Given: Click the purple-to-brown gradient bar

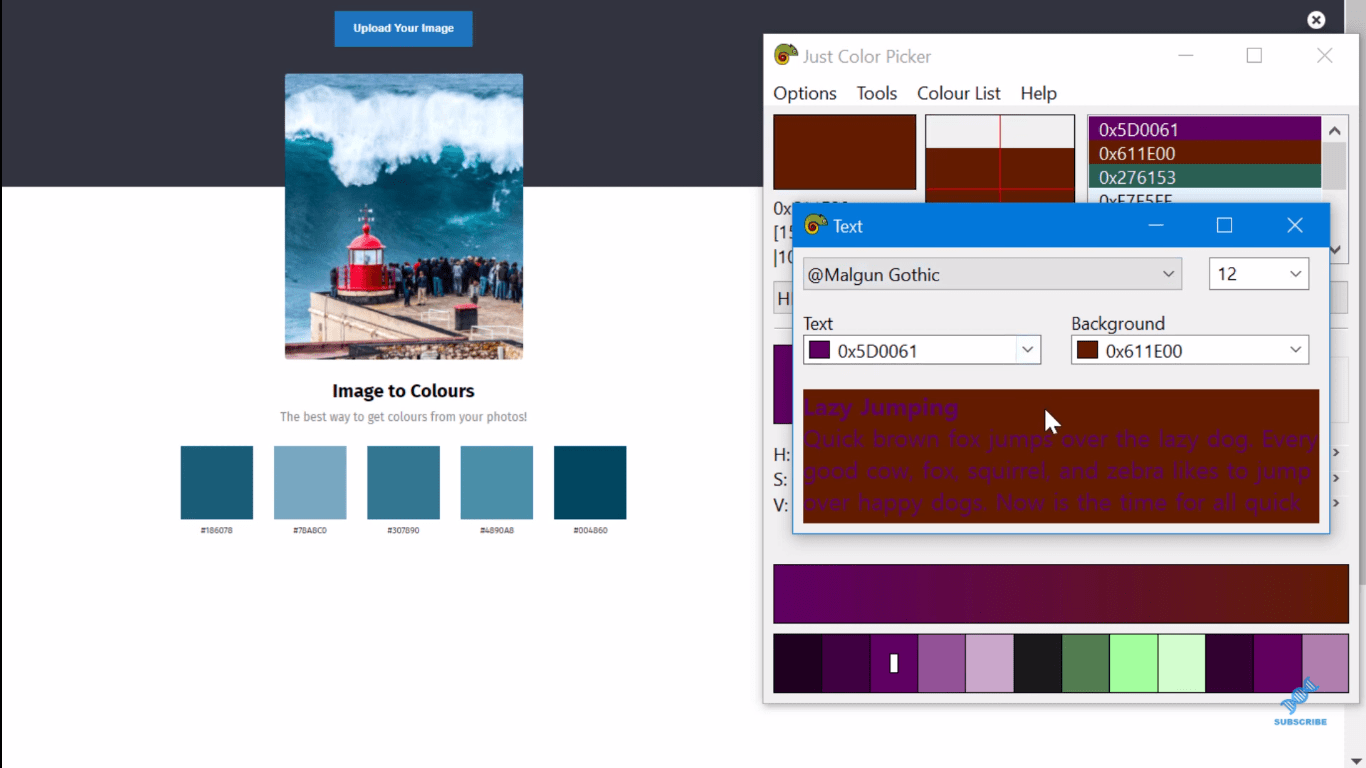Looking at the screenshot, I should coord(1061,594).
